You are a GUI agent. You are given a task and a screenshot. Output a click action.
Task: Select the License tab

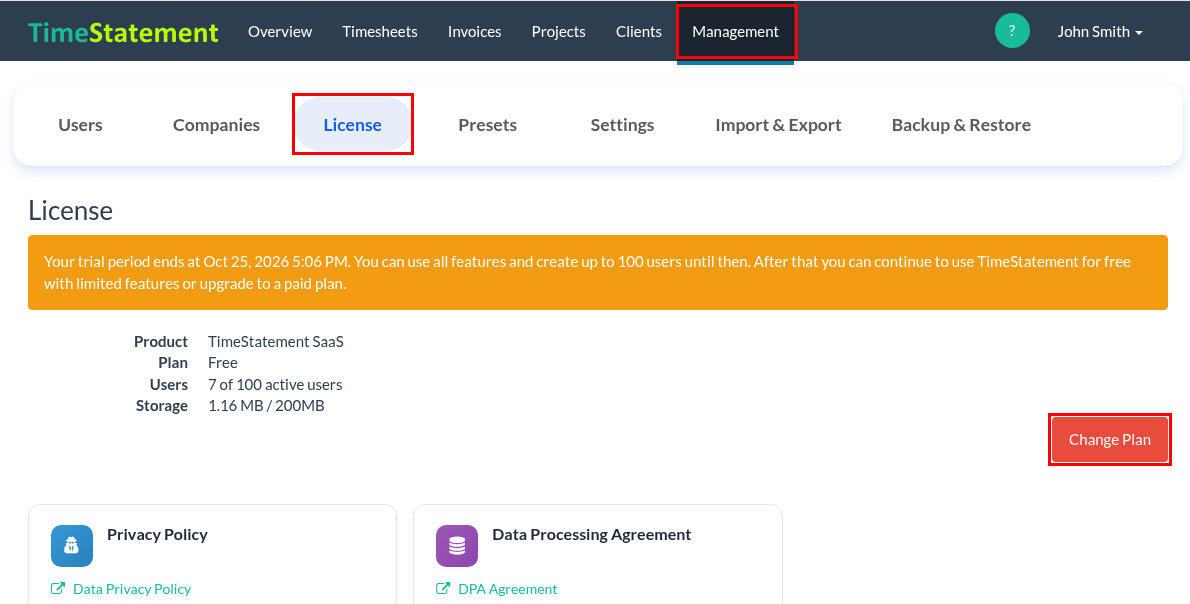click(x=353, y=124)
